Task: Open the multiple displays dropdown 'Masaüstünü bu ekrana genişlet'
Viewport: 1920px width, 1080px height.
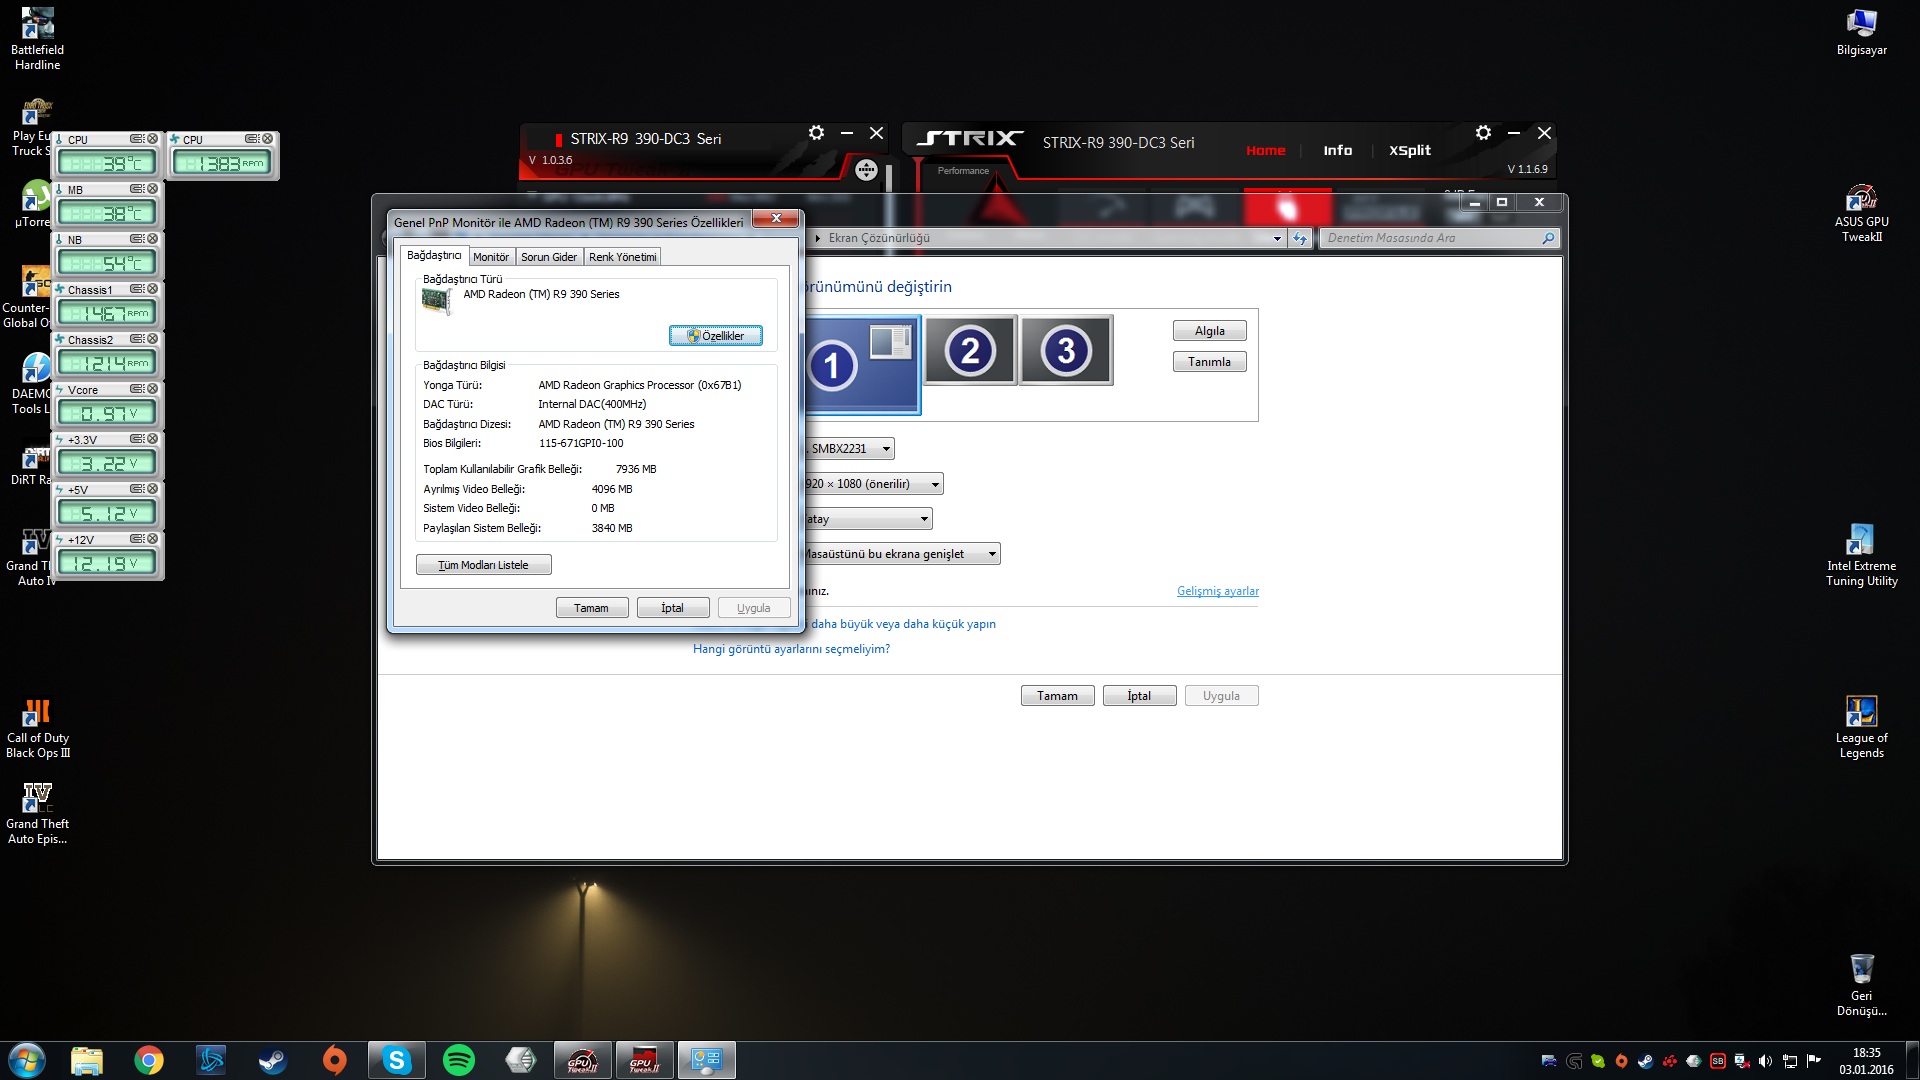Action: coord(901,554)
